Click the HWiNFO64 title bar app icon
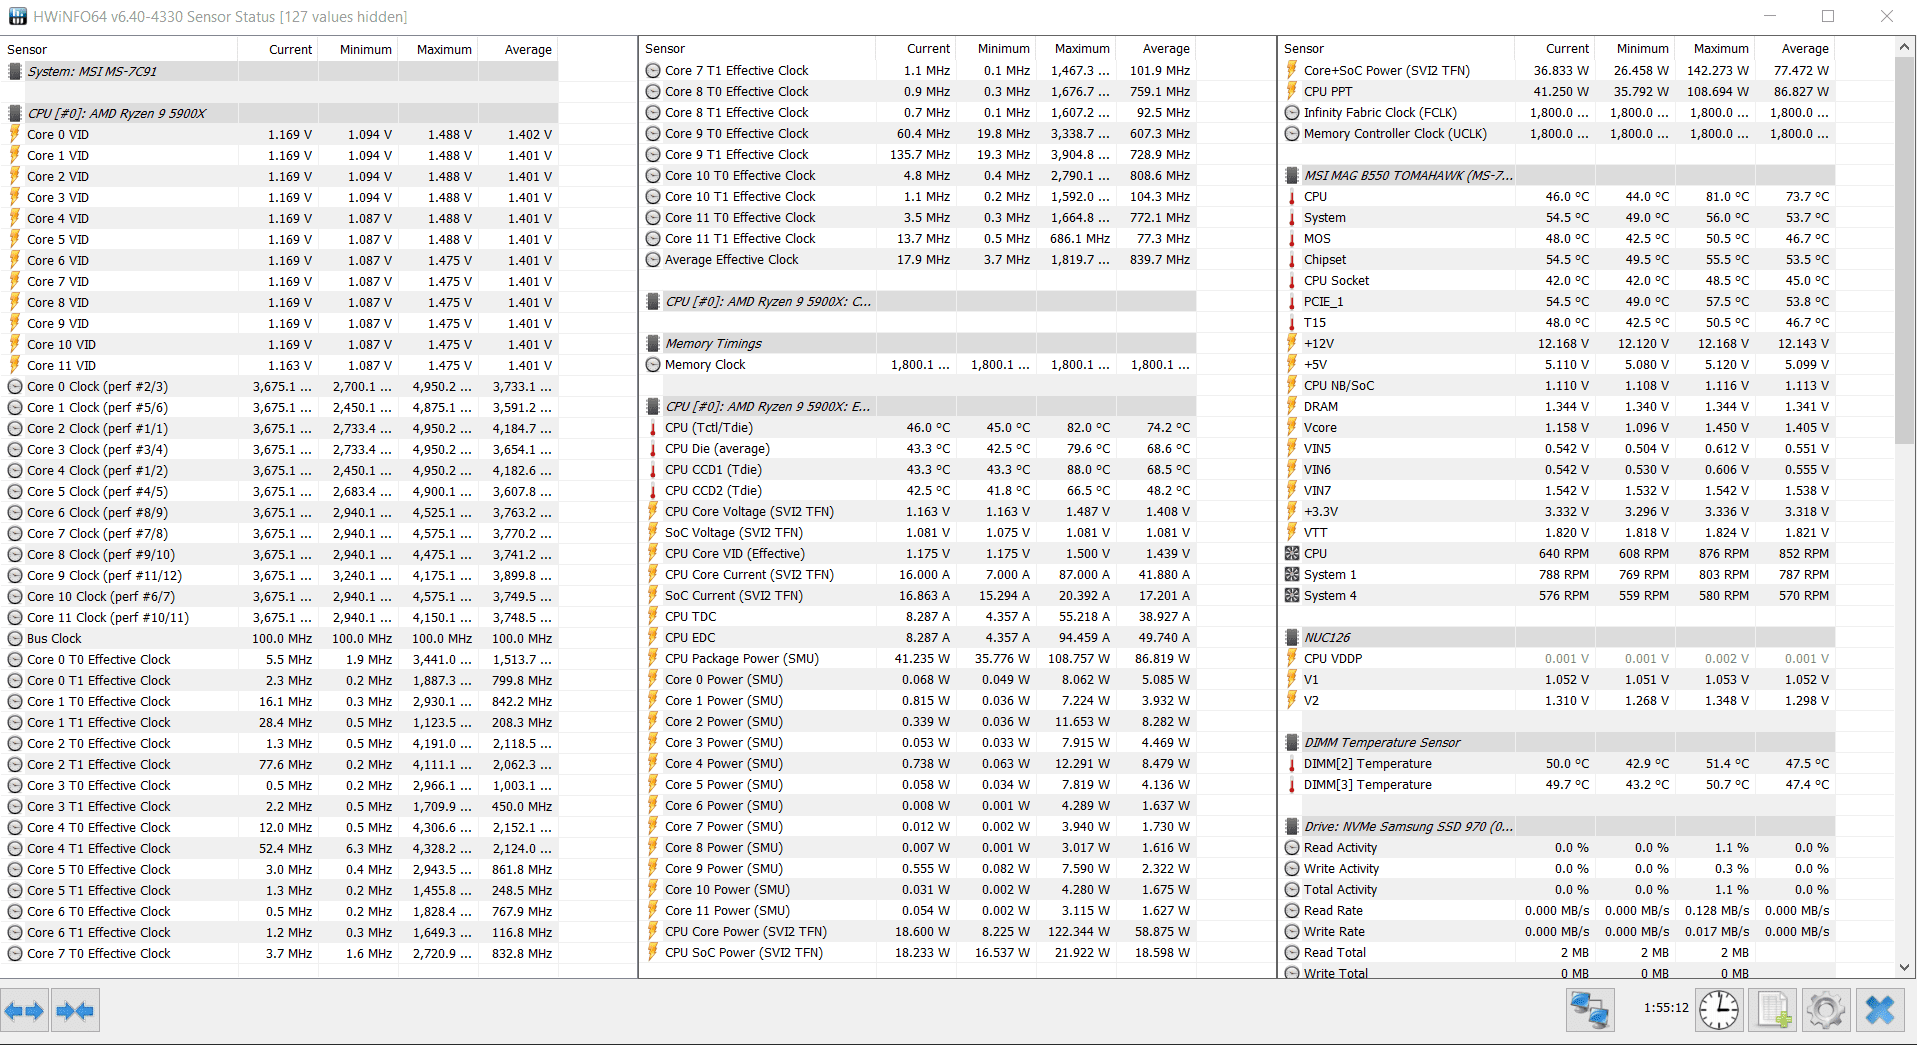The width and height of the screenshot is (1917, 1045). [x=17, y=16]
